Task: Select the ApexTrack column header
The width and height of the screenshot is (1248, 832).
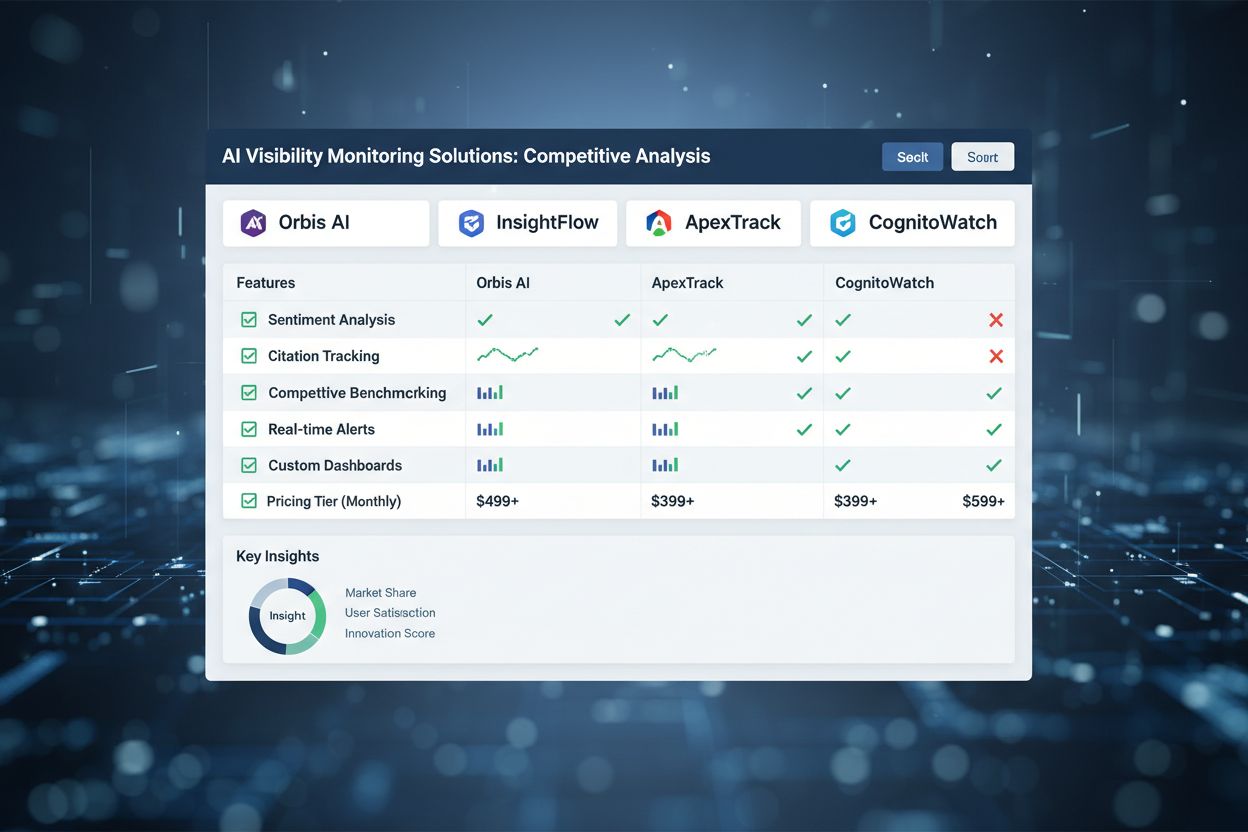Action: [688, 282]
